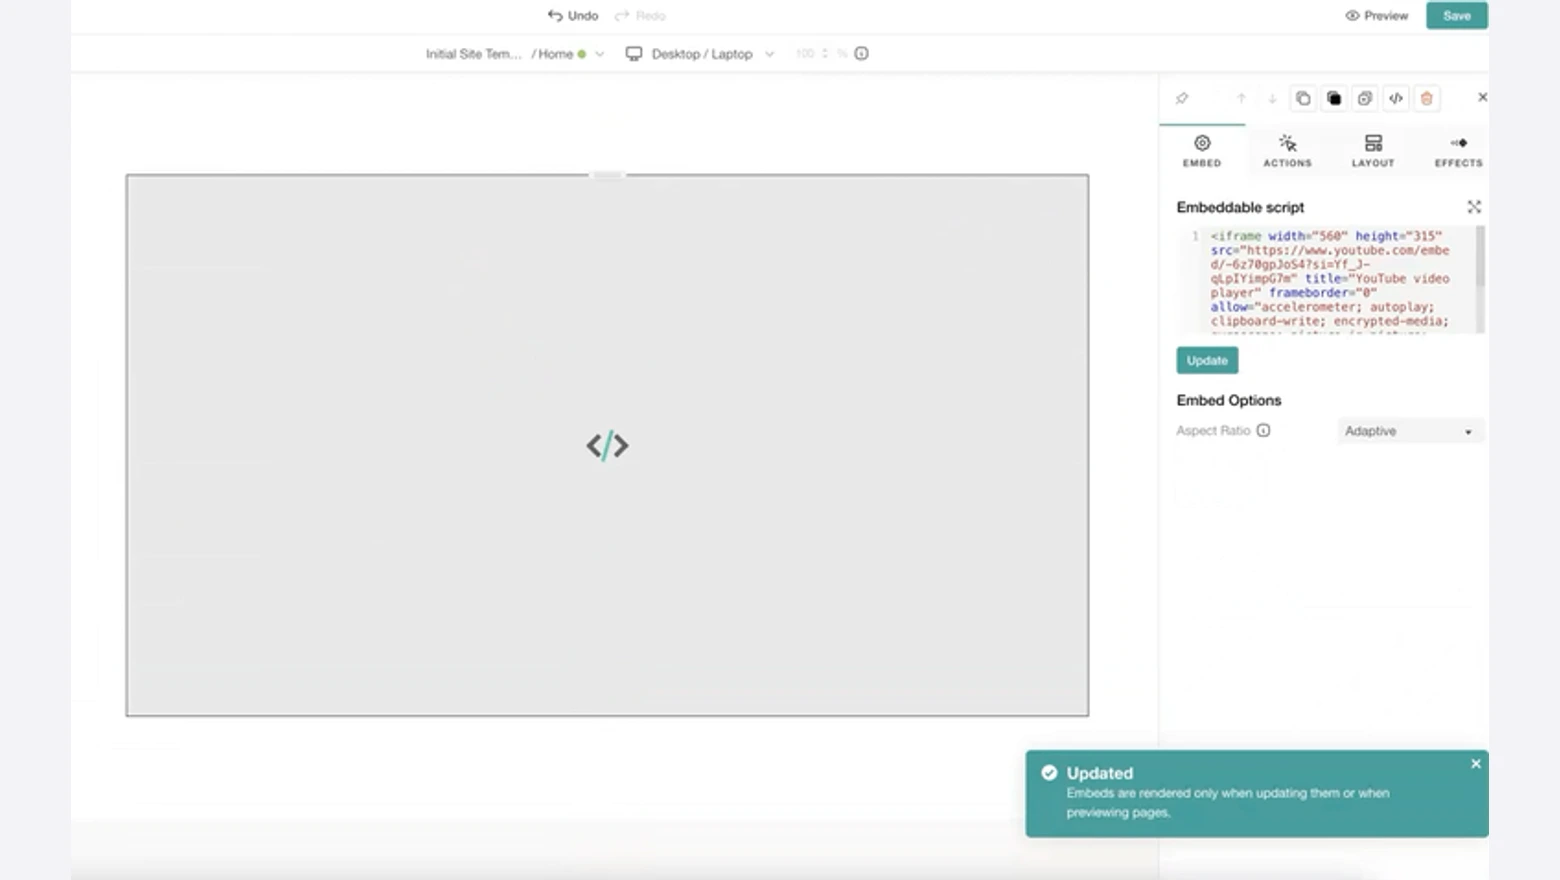The image size is (1560, 880).
Task: Click the handle at top of embed block
Action: [607, 175]
